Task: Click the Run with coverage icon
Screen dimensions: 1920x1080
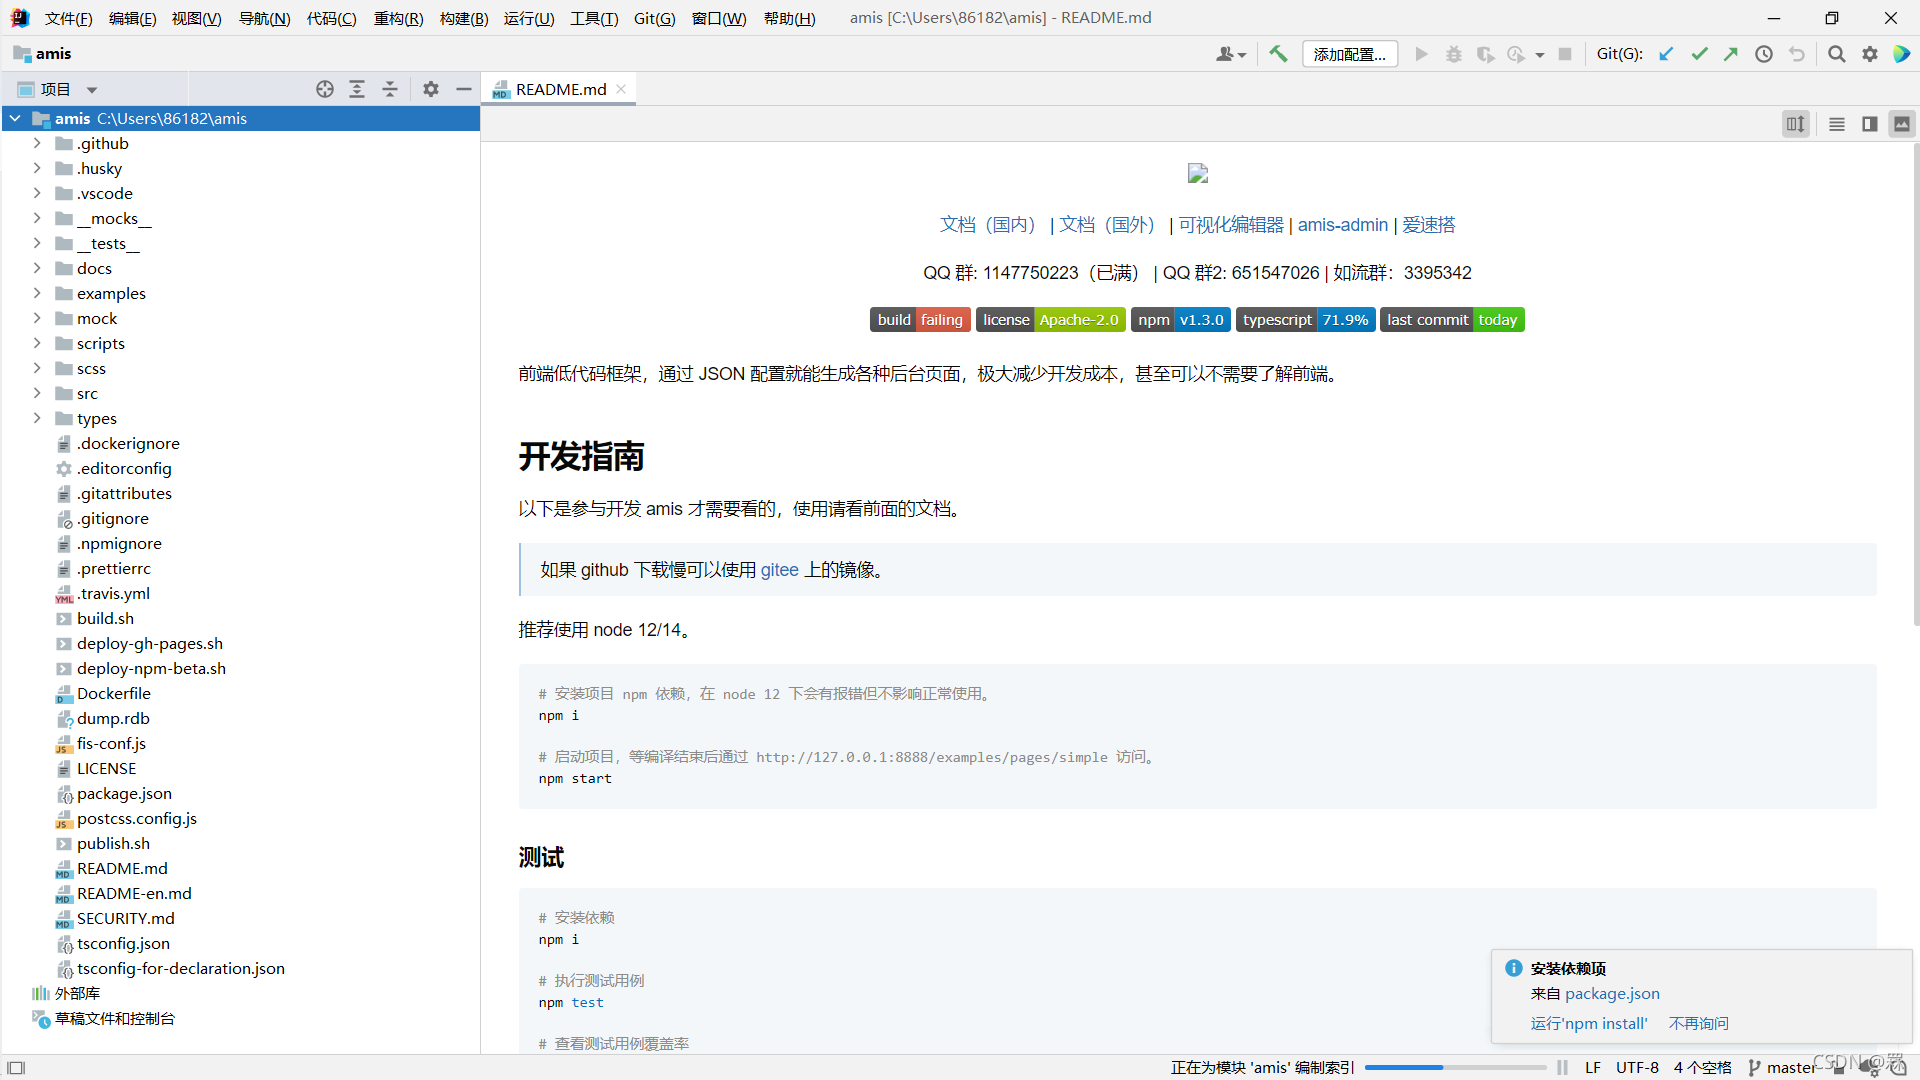Action: [1485, 54]
